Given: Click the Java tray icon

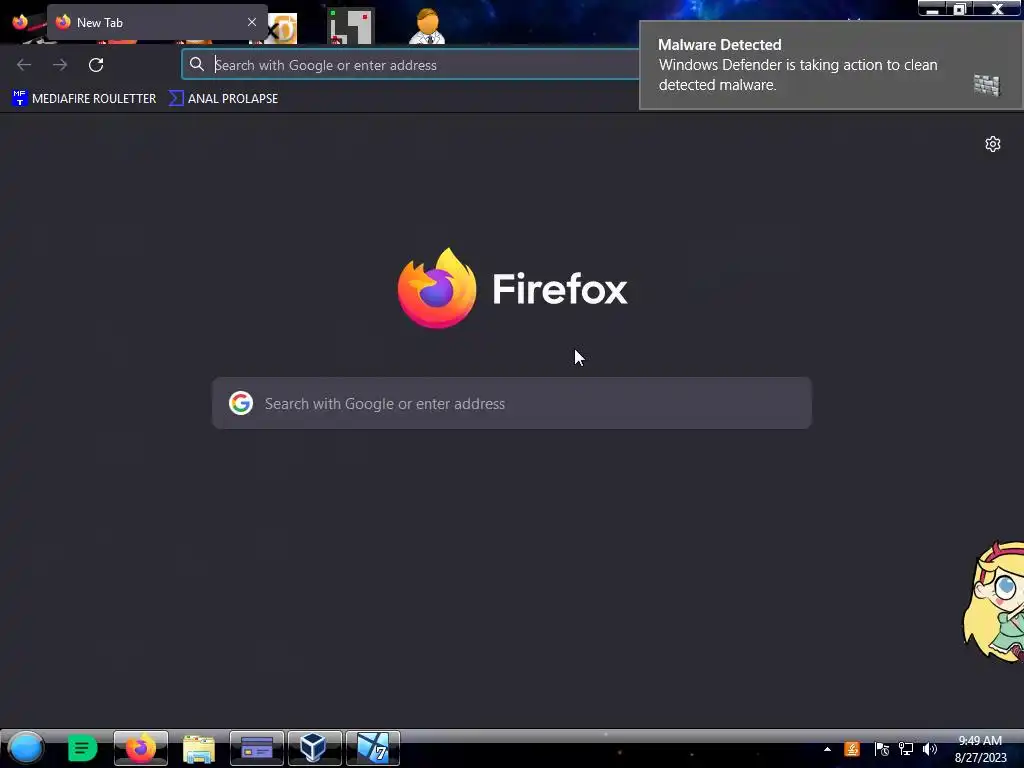Looking at the screenshot, I should [x=852, y=749].
